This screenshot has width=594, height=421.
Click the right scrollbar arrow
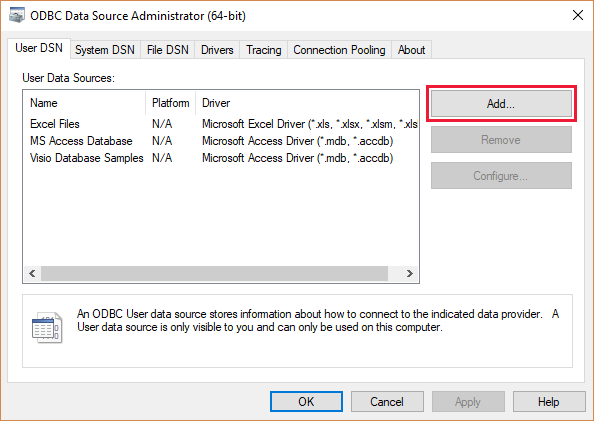click(410, 274)
